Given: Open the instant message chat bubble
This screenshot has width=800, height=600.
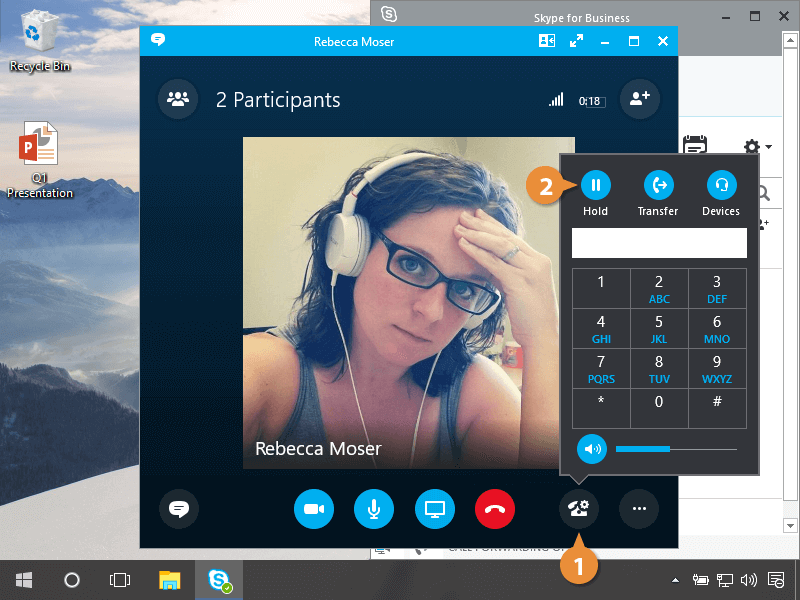Looking at the screenshot, I should click(x=179, y=509).
